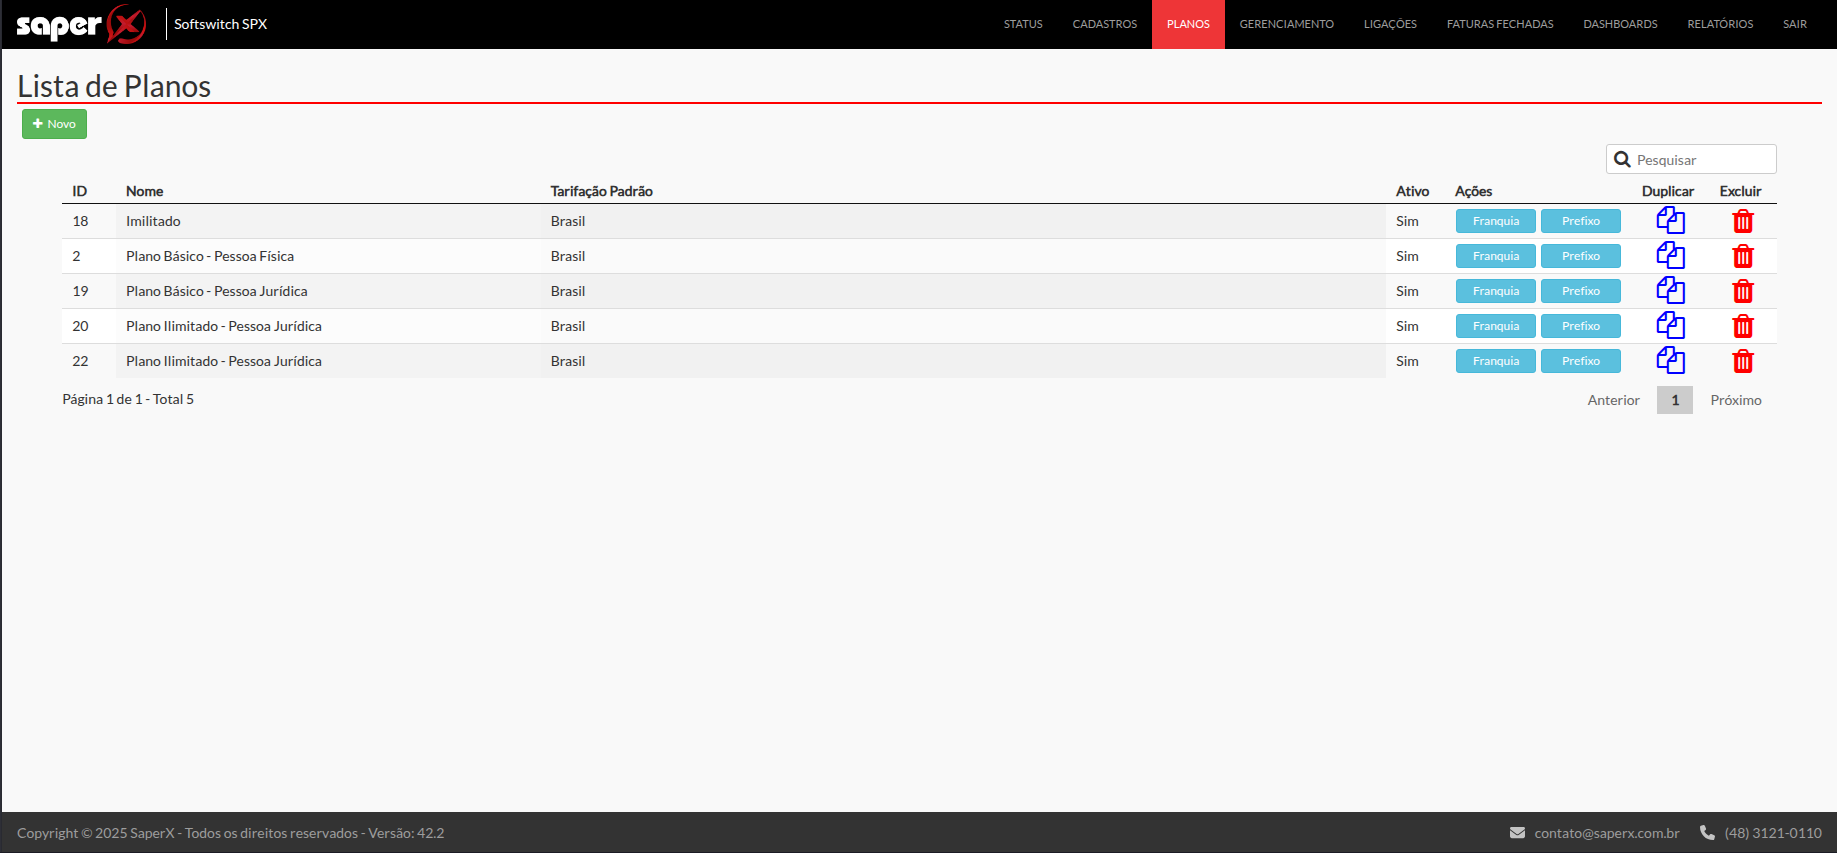Sort table by Ativo column
The image size is (1837, 853).
[x=1412, y=191]
